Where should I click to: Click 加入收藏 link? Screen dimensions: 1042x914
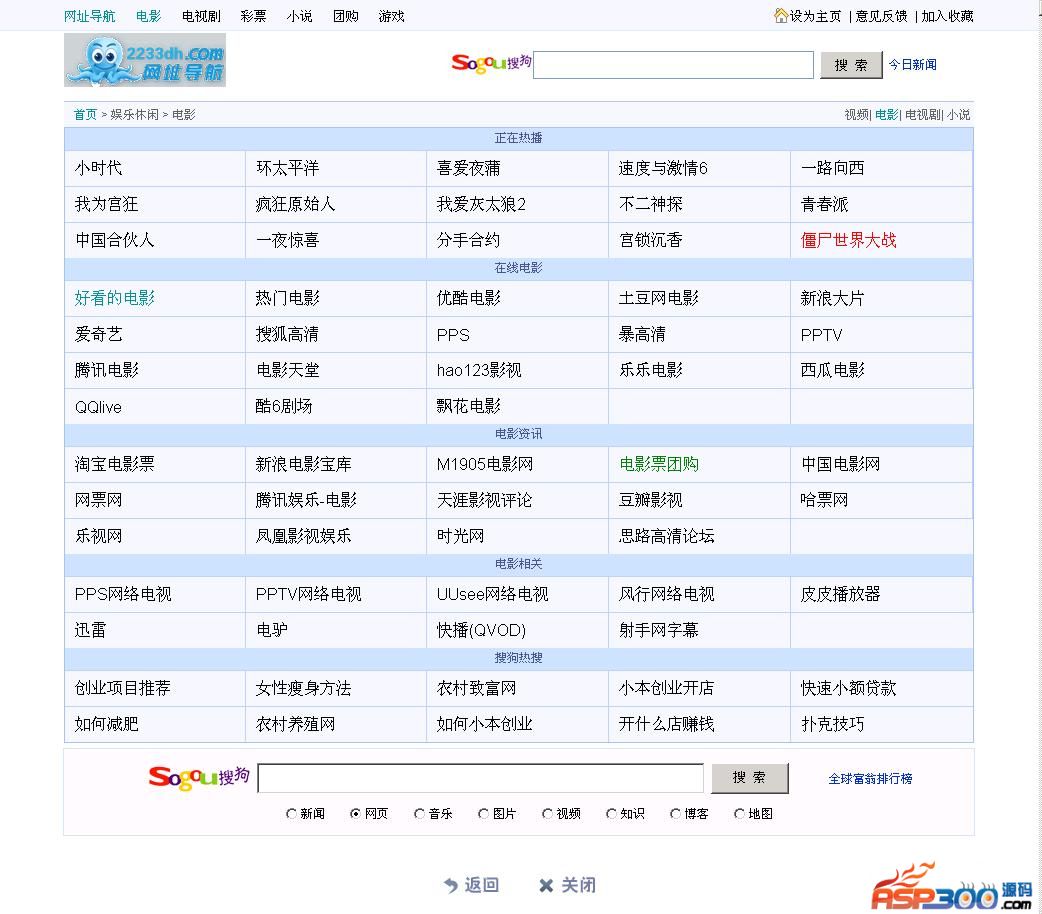click(947, 16)
